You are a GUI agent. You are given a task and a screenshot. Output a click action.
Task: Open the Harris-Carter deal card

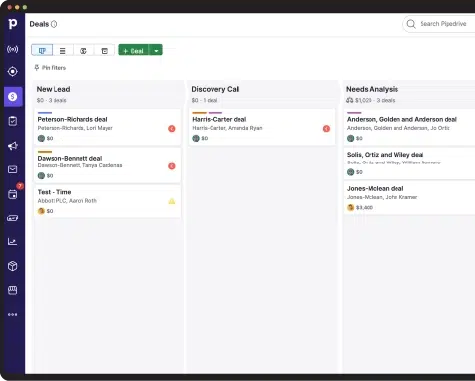click(x=262, y=127)
